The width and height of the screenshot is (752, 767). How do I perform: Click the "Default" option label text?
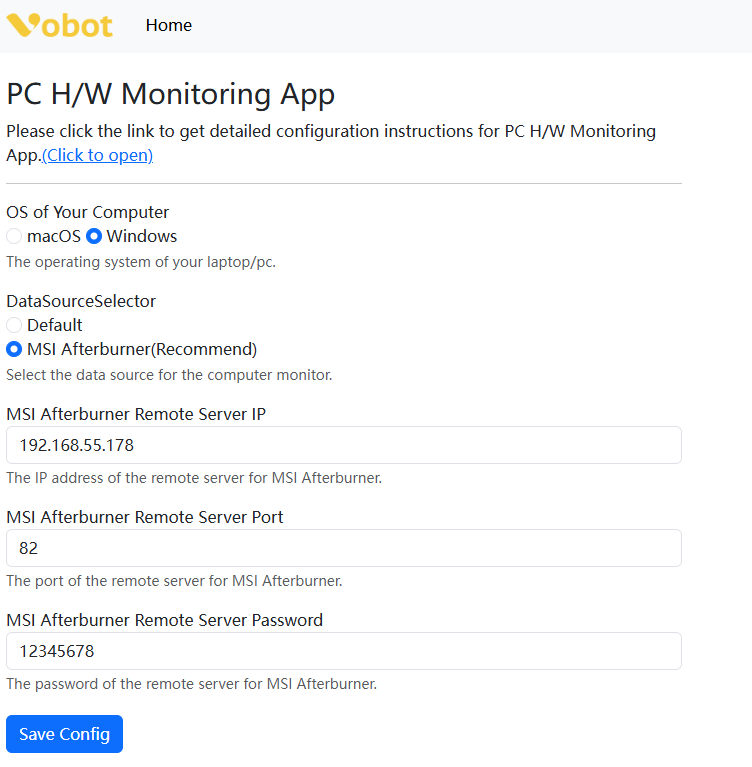tap(55, 325)
